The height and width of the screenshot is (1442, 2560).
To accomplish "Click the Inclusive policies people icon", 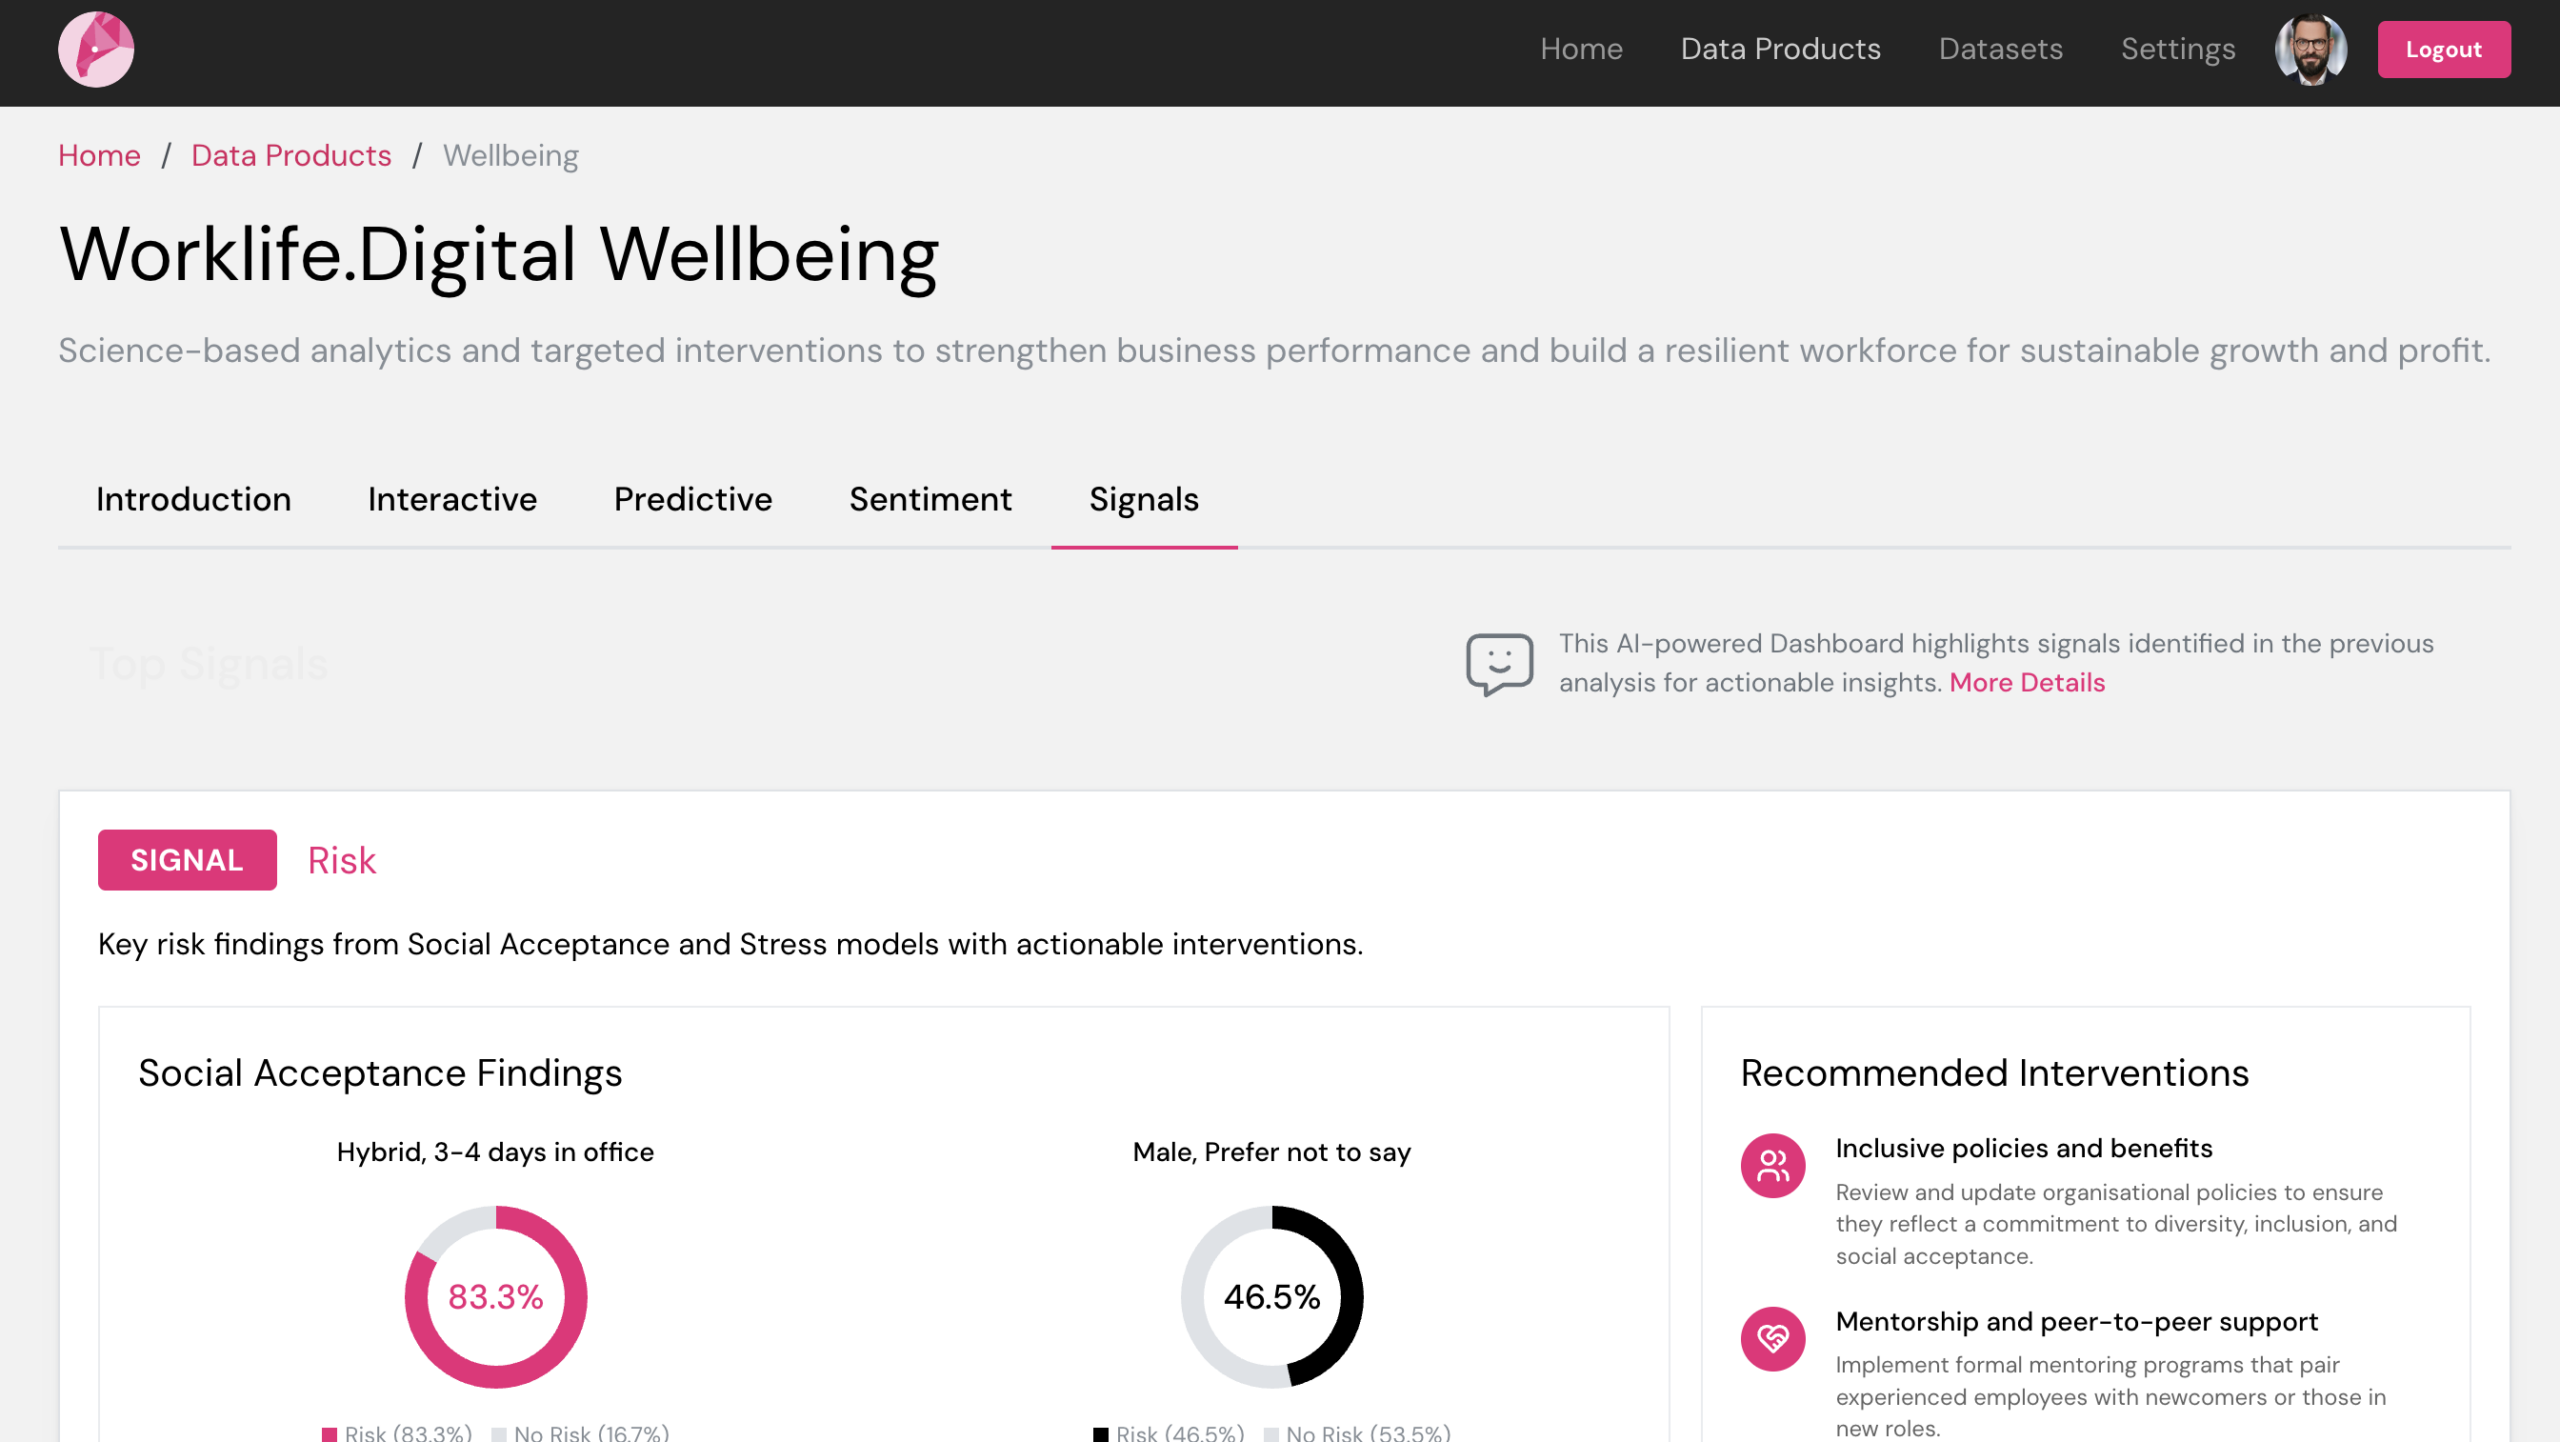I will (x=1772, y=1165).
